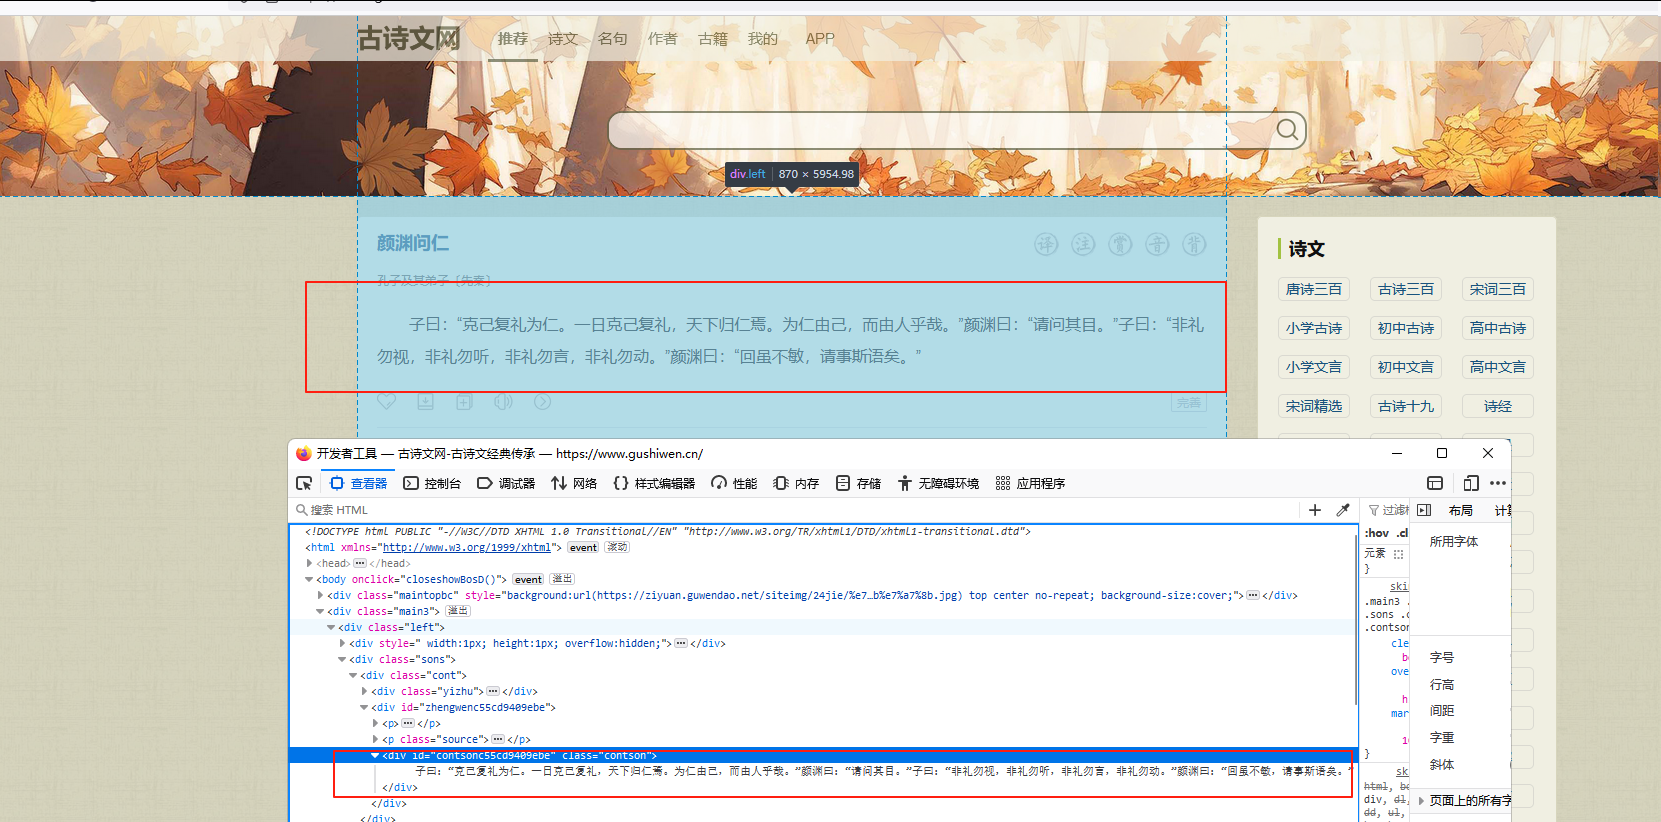
Task: Open the 颜渊问仁 poem title link
Action: [413, 243]
